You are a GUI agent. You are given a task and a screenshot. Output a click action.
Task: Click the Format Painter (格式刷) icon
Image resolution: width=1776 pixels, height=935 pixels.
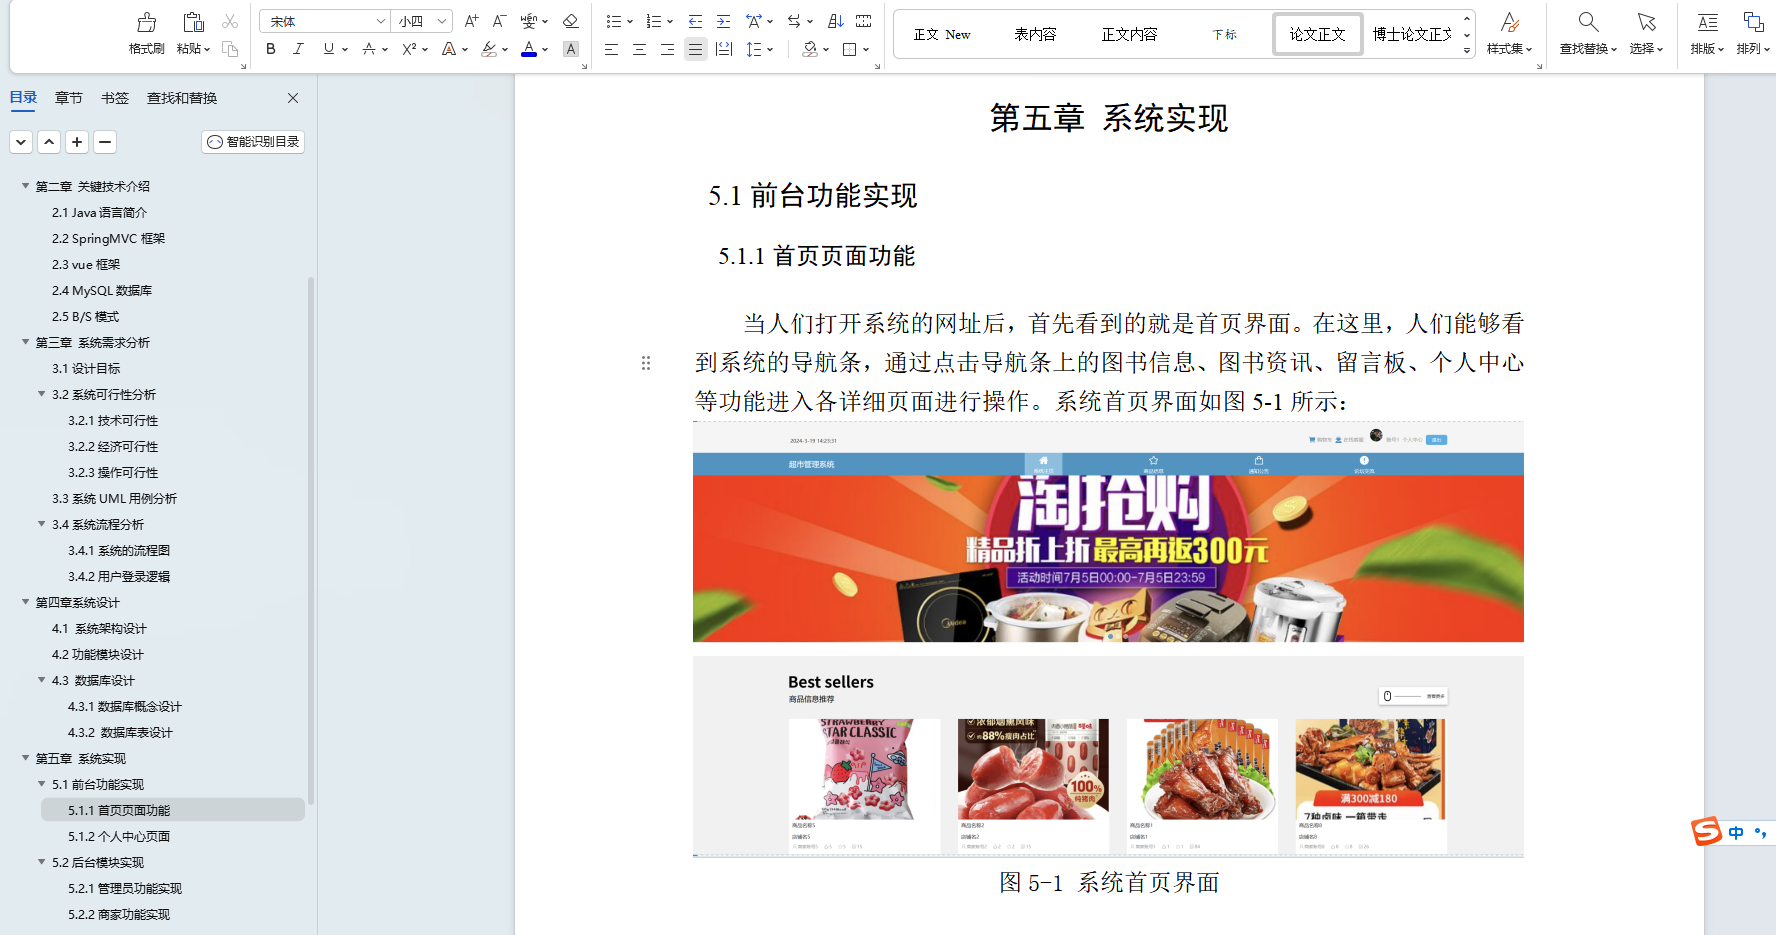coord(147,22)
